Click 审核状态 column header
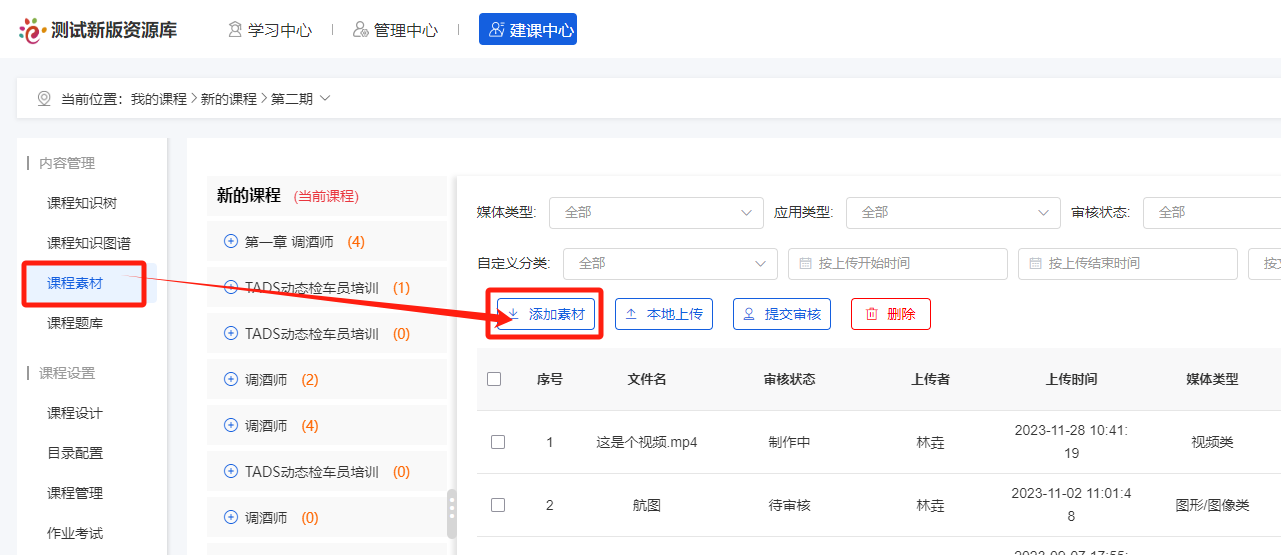Image resolution: width=1281 pixels, height=555 pixels. click(789, 379)
